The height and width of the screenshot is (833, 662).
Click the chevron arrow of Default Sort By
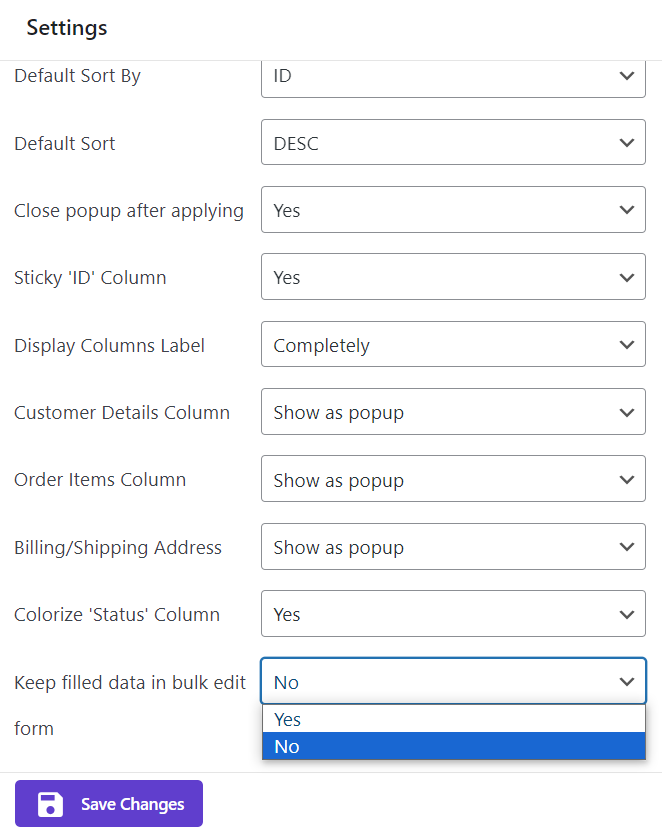(627, 76)
